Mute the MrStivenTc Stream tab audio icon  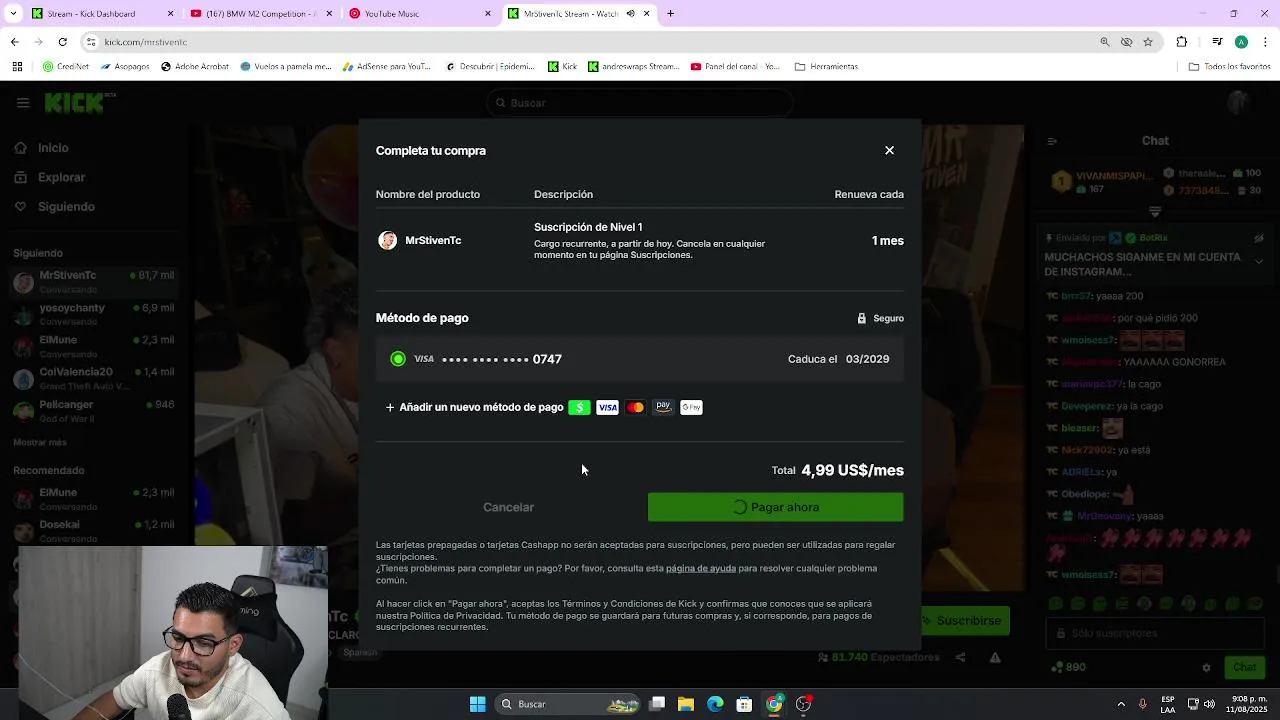pos(630,14)
